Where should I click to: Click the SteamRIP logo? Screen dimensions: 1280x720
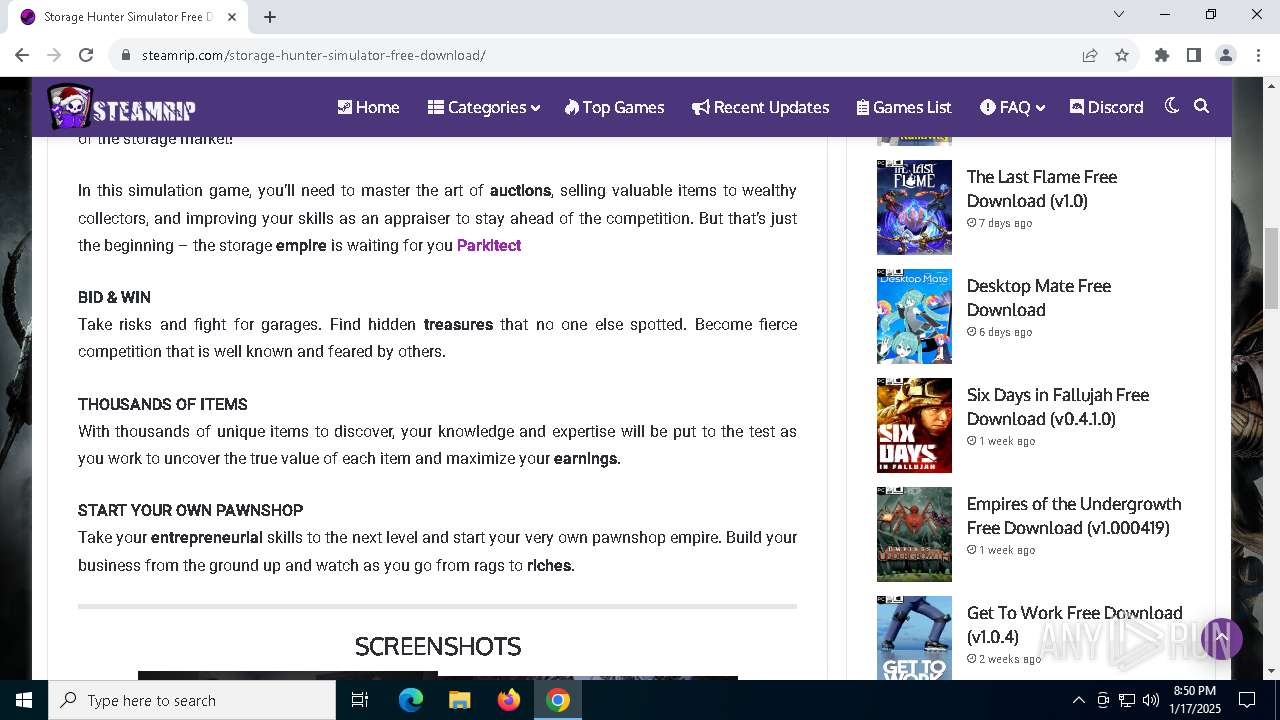coord(122,107)
